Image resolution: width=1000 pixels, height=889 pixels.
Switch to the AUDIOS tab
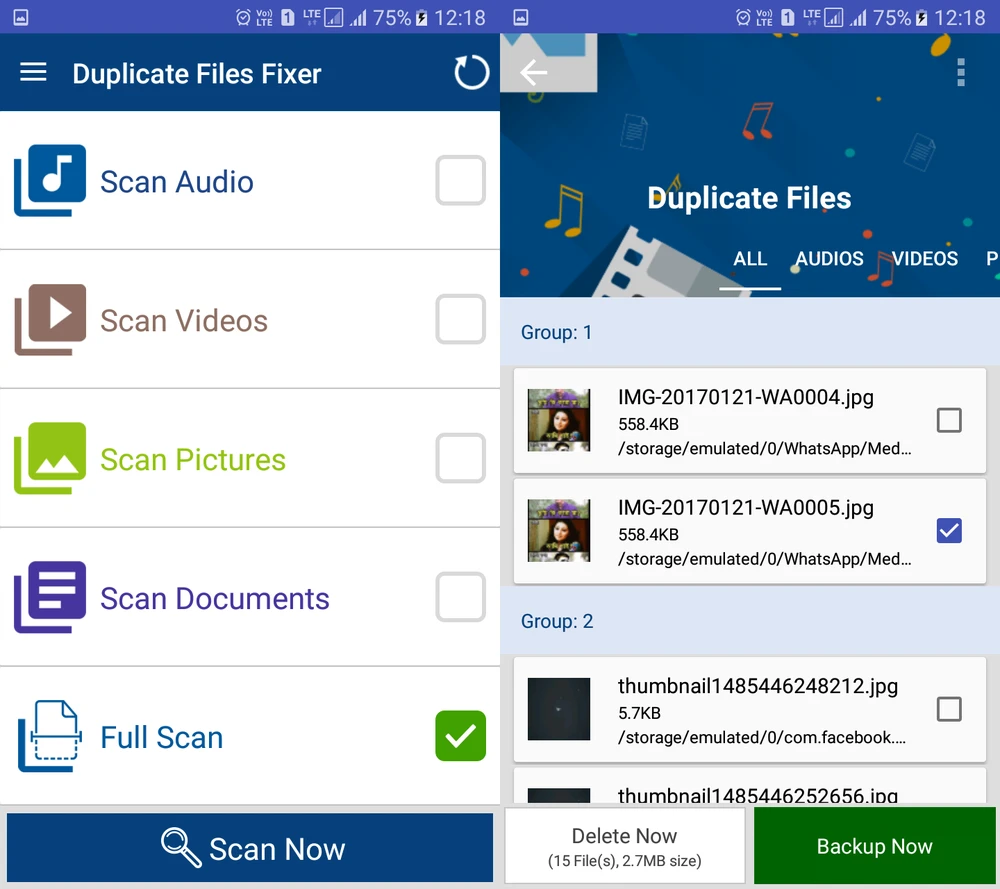coord(829,259)
